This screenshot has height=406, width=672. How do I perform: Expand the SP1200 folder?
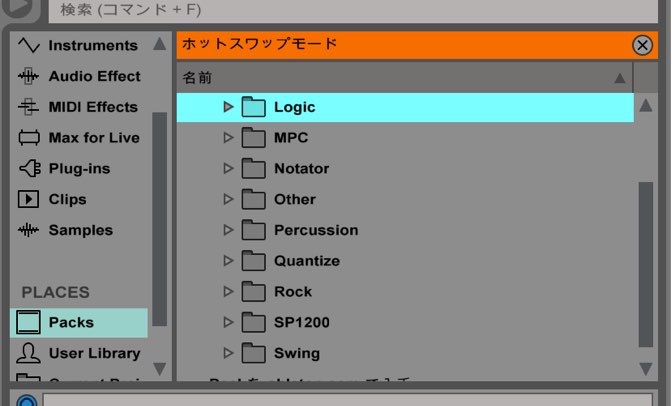pyautogui.click(x=228, y=322)
